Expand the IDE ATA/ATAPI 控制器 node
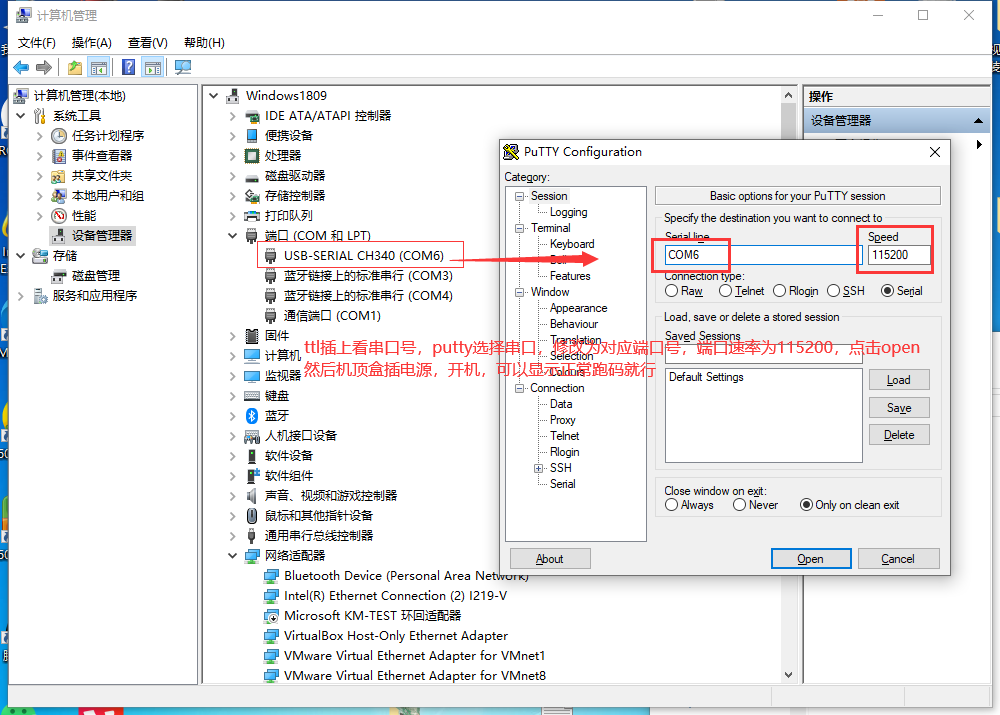The image size is (1000, 715). click(233, 116)
